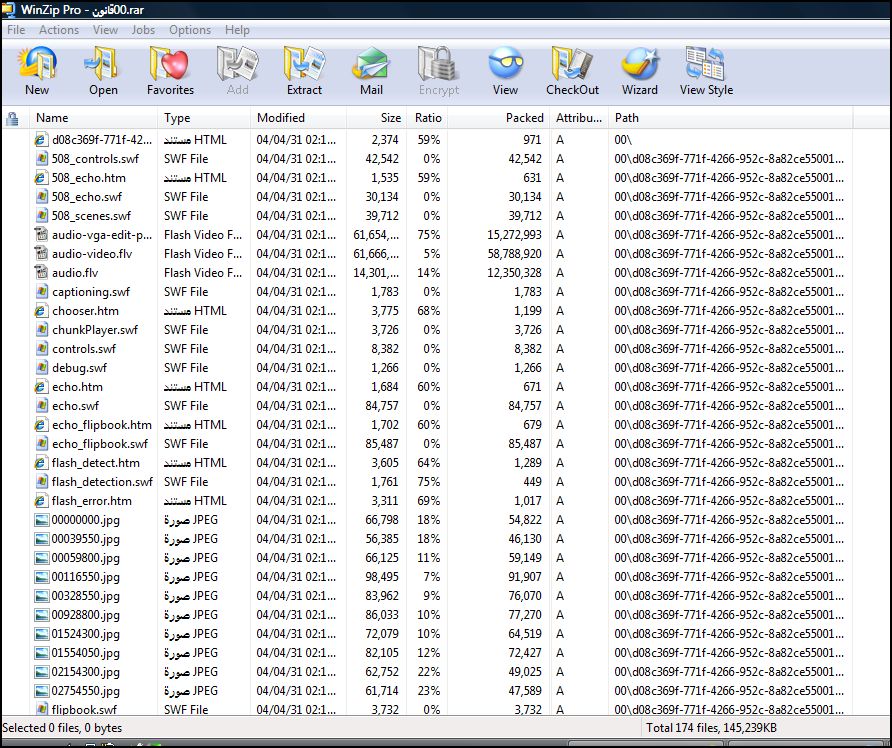Screen dimensions: 892x748
Task: Select the file controls.swf
Action: click(x=84, y=349)
